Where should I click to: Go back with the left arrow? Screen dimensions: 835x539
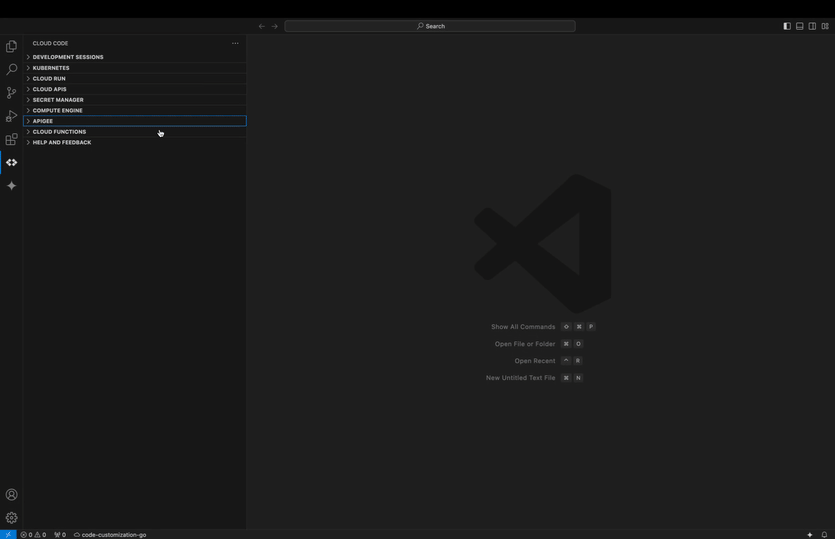point(261,26)
